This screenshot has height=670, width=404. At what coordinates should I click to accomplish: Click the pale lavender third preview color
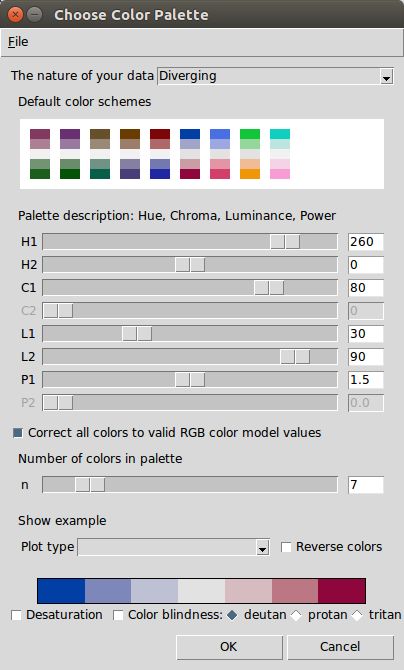(154, 591)
